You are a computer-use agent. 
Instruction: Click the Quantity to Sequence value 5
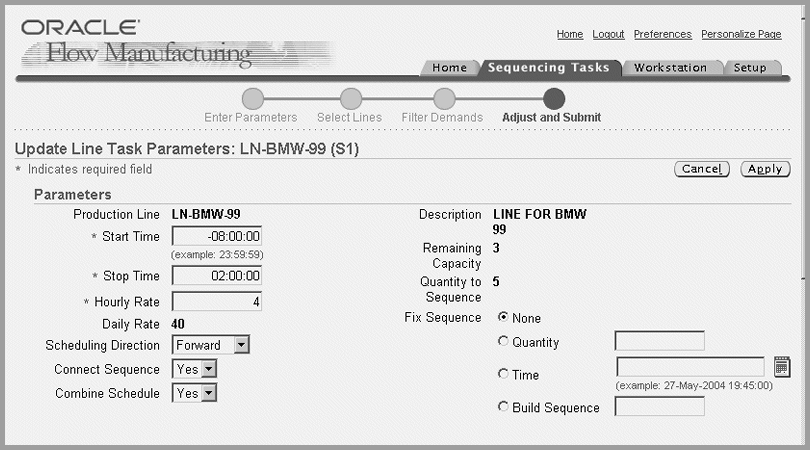pos(496,282)
